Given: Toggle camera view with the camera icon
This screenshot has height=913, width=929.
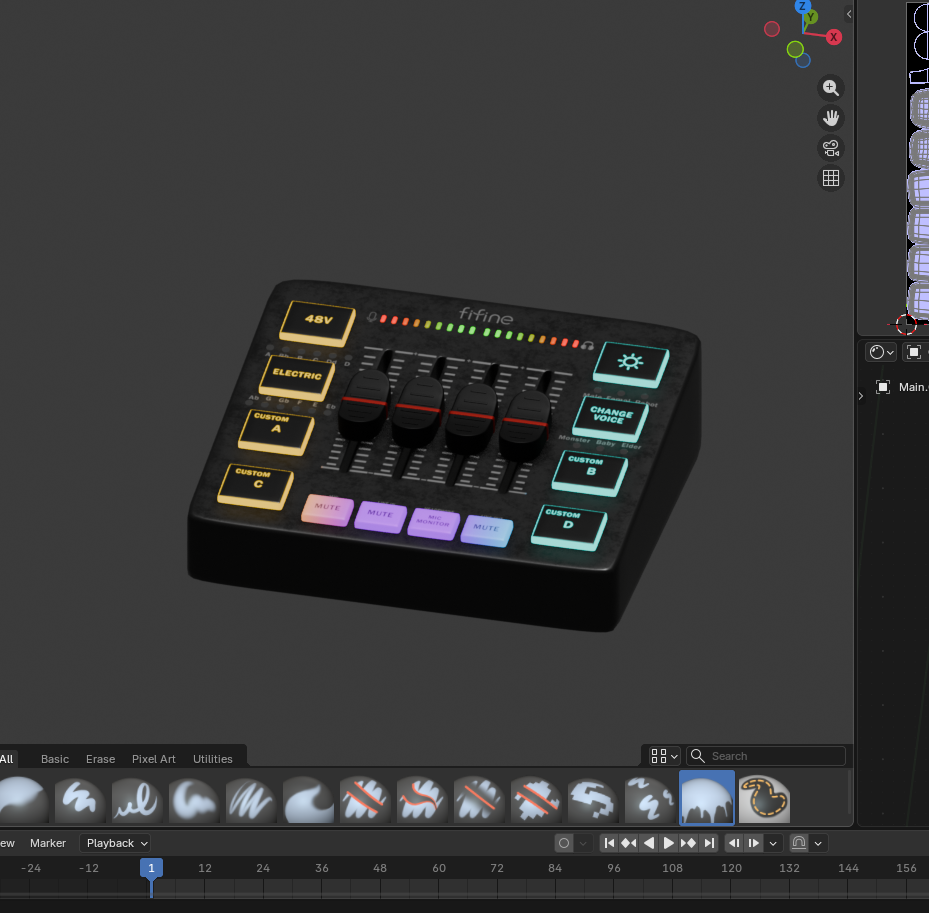Looking at the screenshot, I should [831, 148].
